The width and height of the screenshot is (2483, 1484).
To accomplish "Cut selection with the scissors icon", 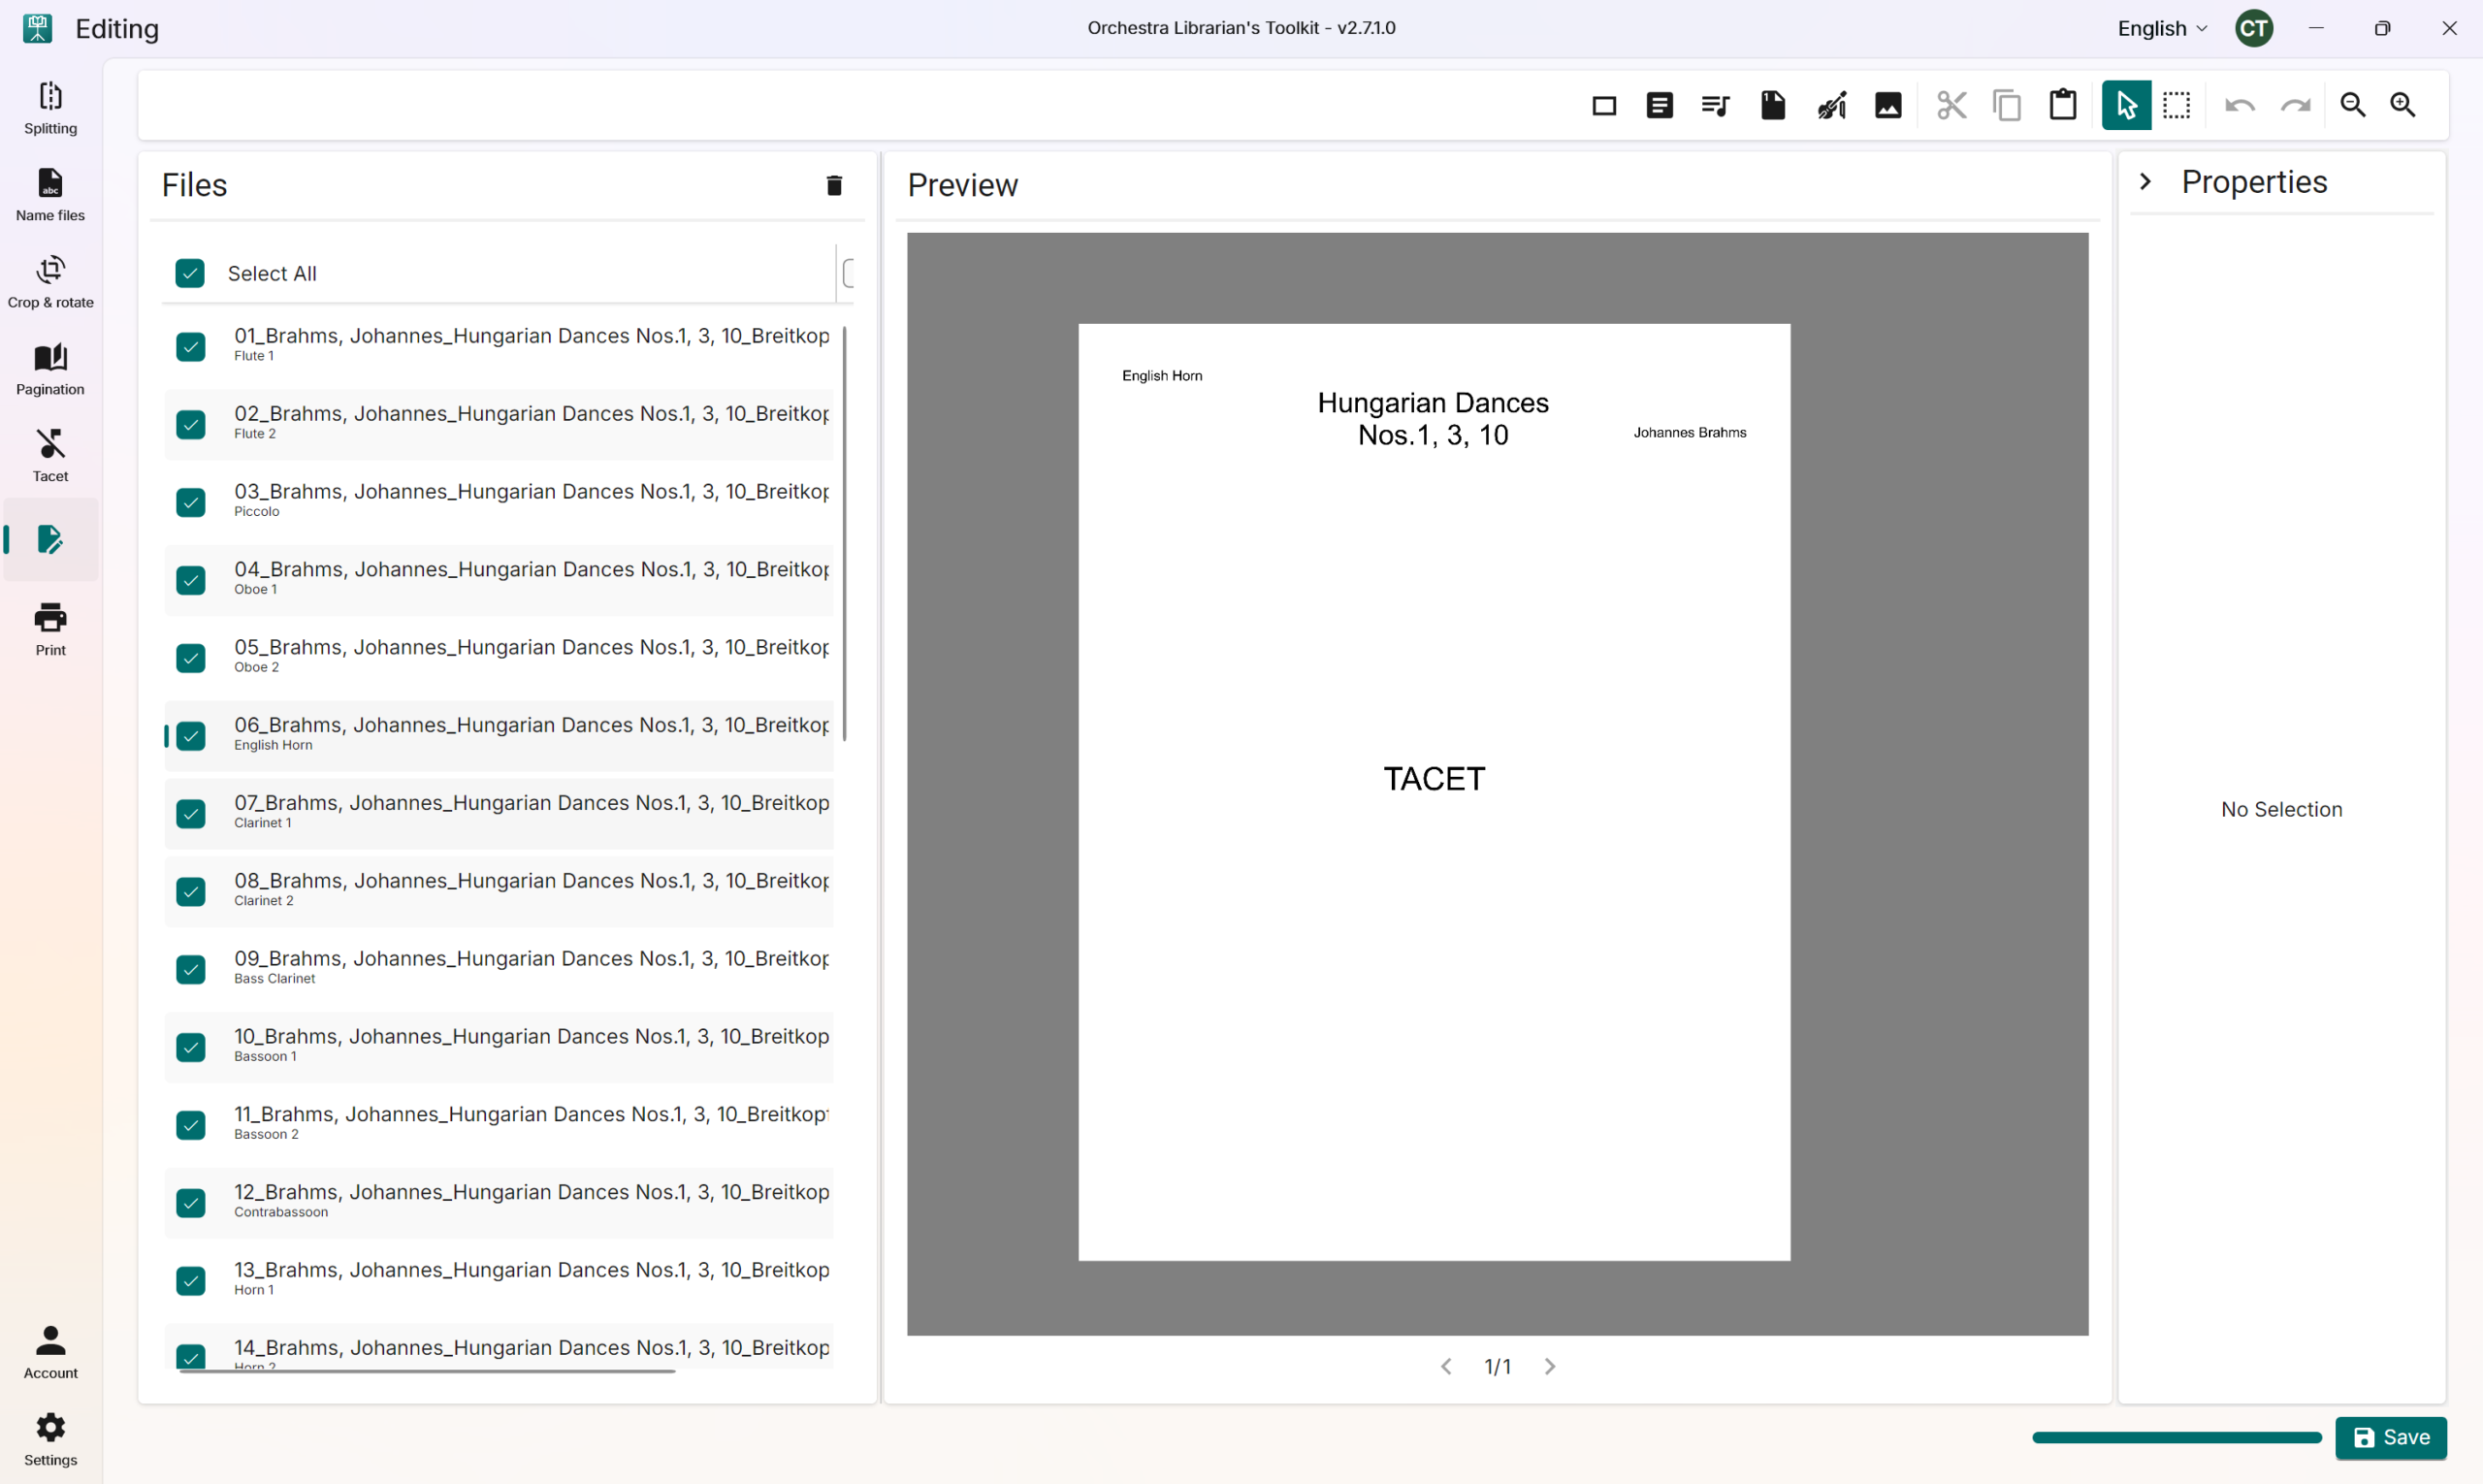I will (x=1951, y=105).
